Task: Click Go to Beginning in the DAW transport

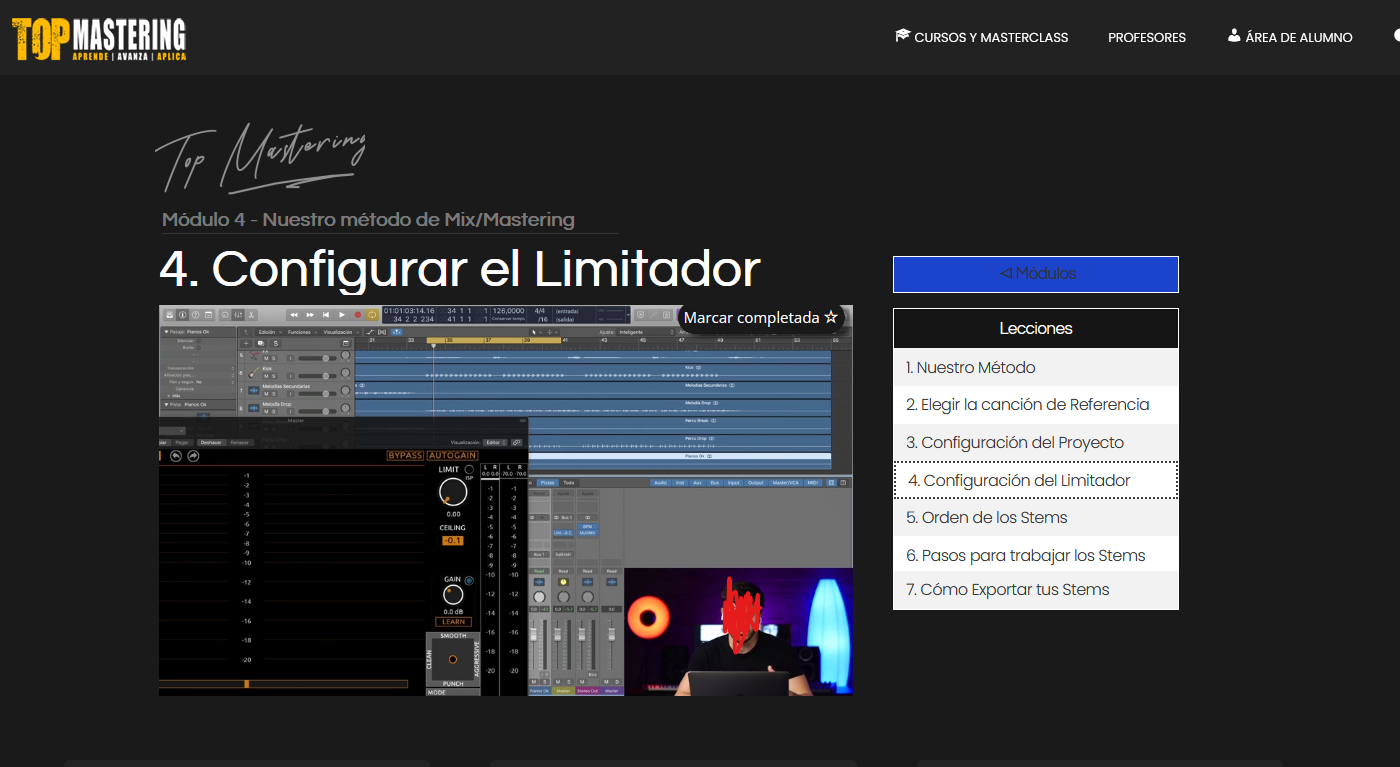Action: coord(326,314)
